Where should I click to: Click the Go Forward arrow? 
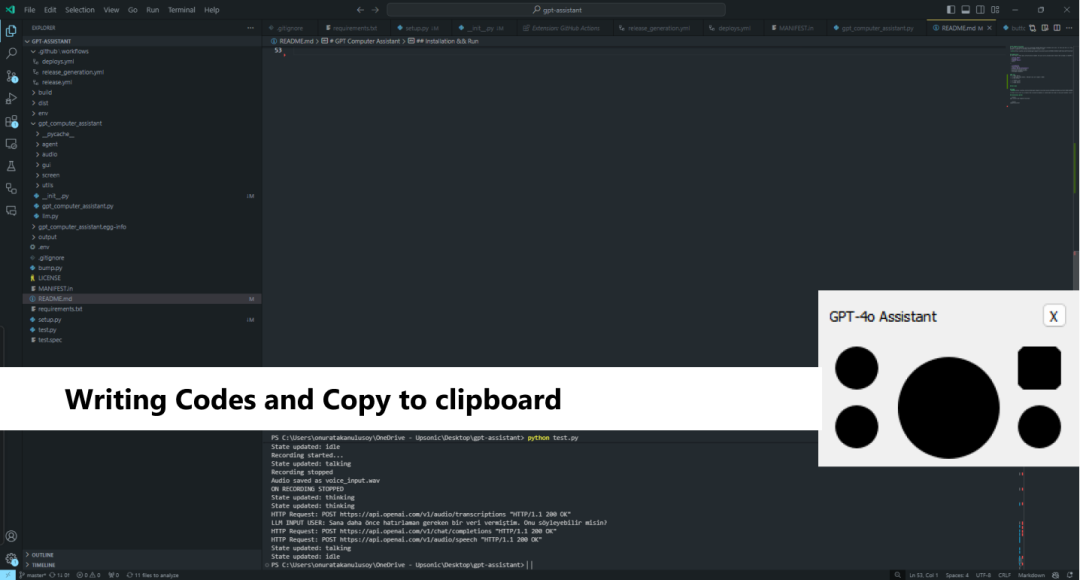click(x=375, y=10)
